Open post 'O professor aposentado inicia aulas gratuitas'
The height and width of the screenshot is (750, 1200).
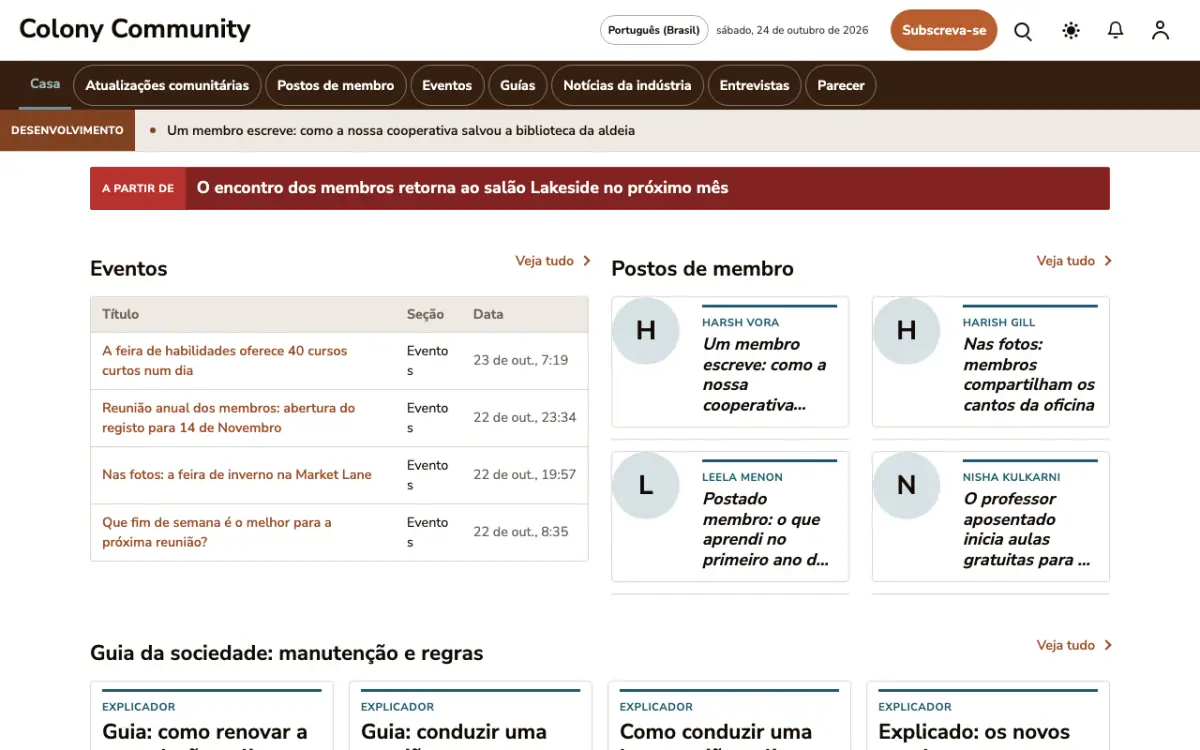[1027, 529]
